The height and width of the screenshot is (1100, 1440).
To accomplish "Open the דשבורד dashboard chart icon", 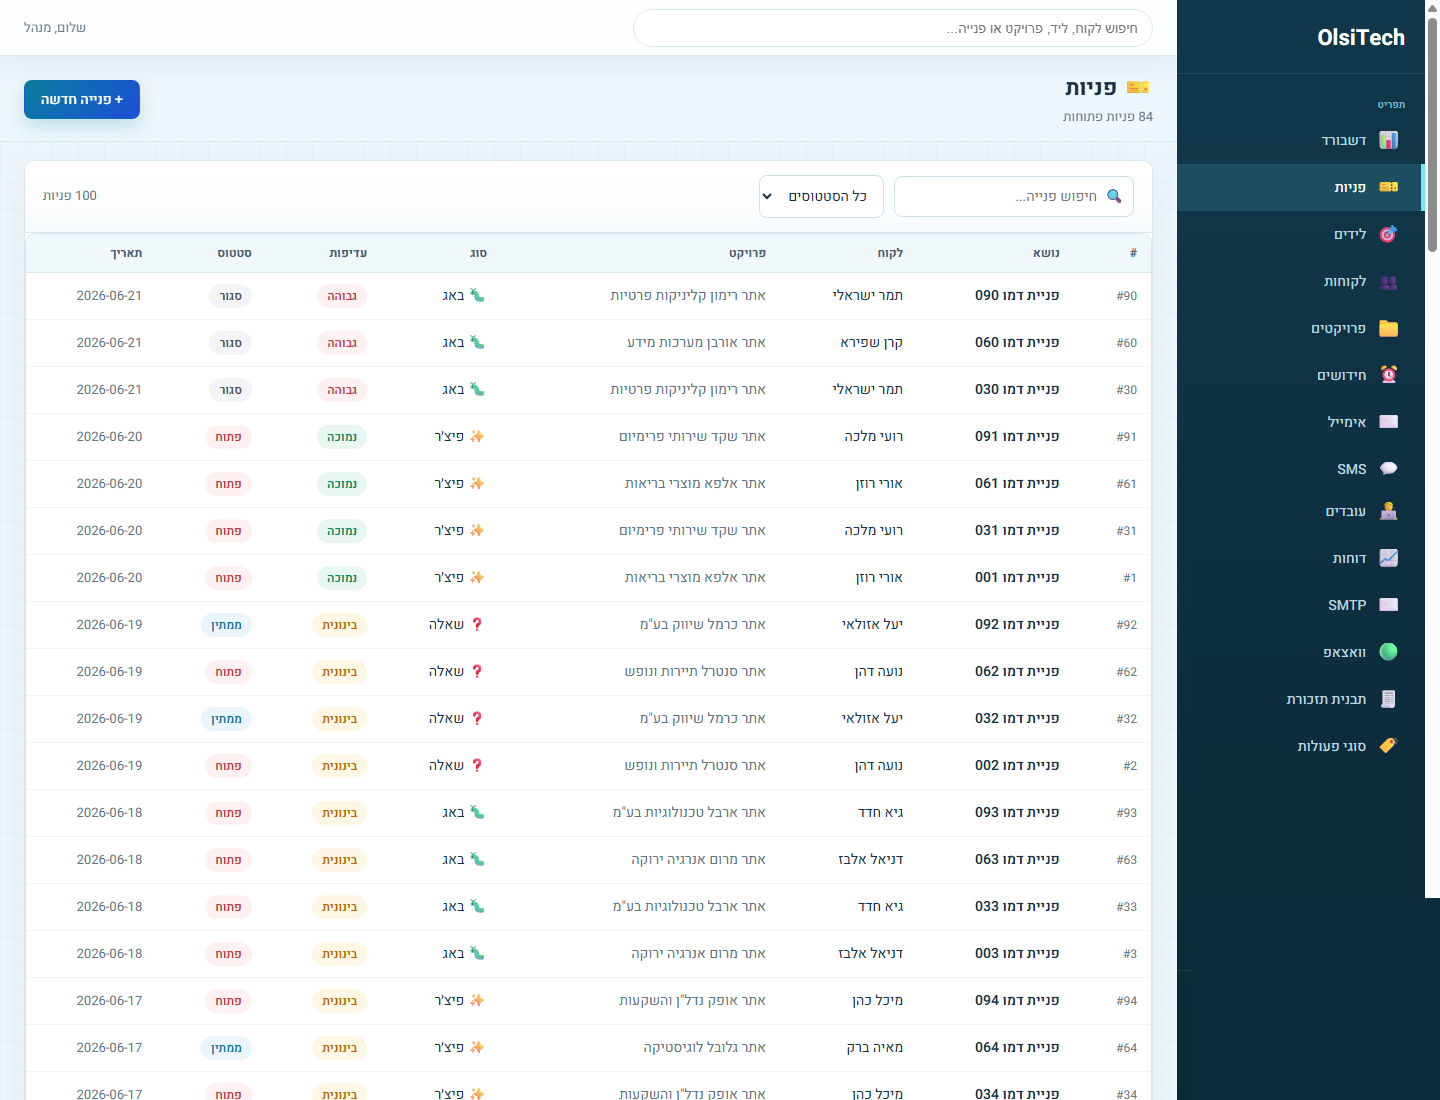I will tap(1388, 140).
